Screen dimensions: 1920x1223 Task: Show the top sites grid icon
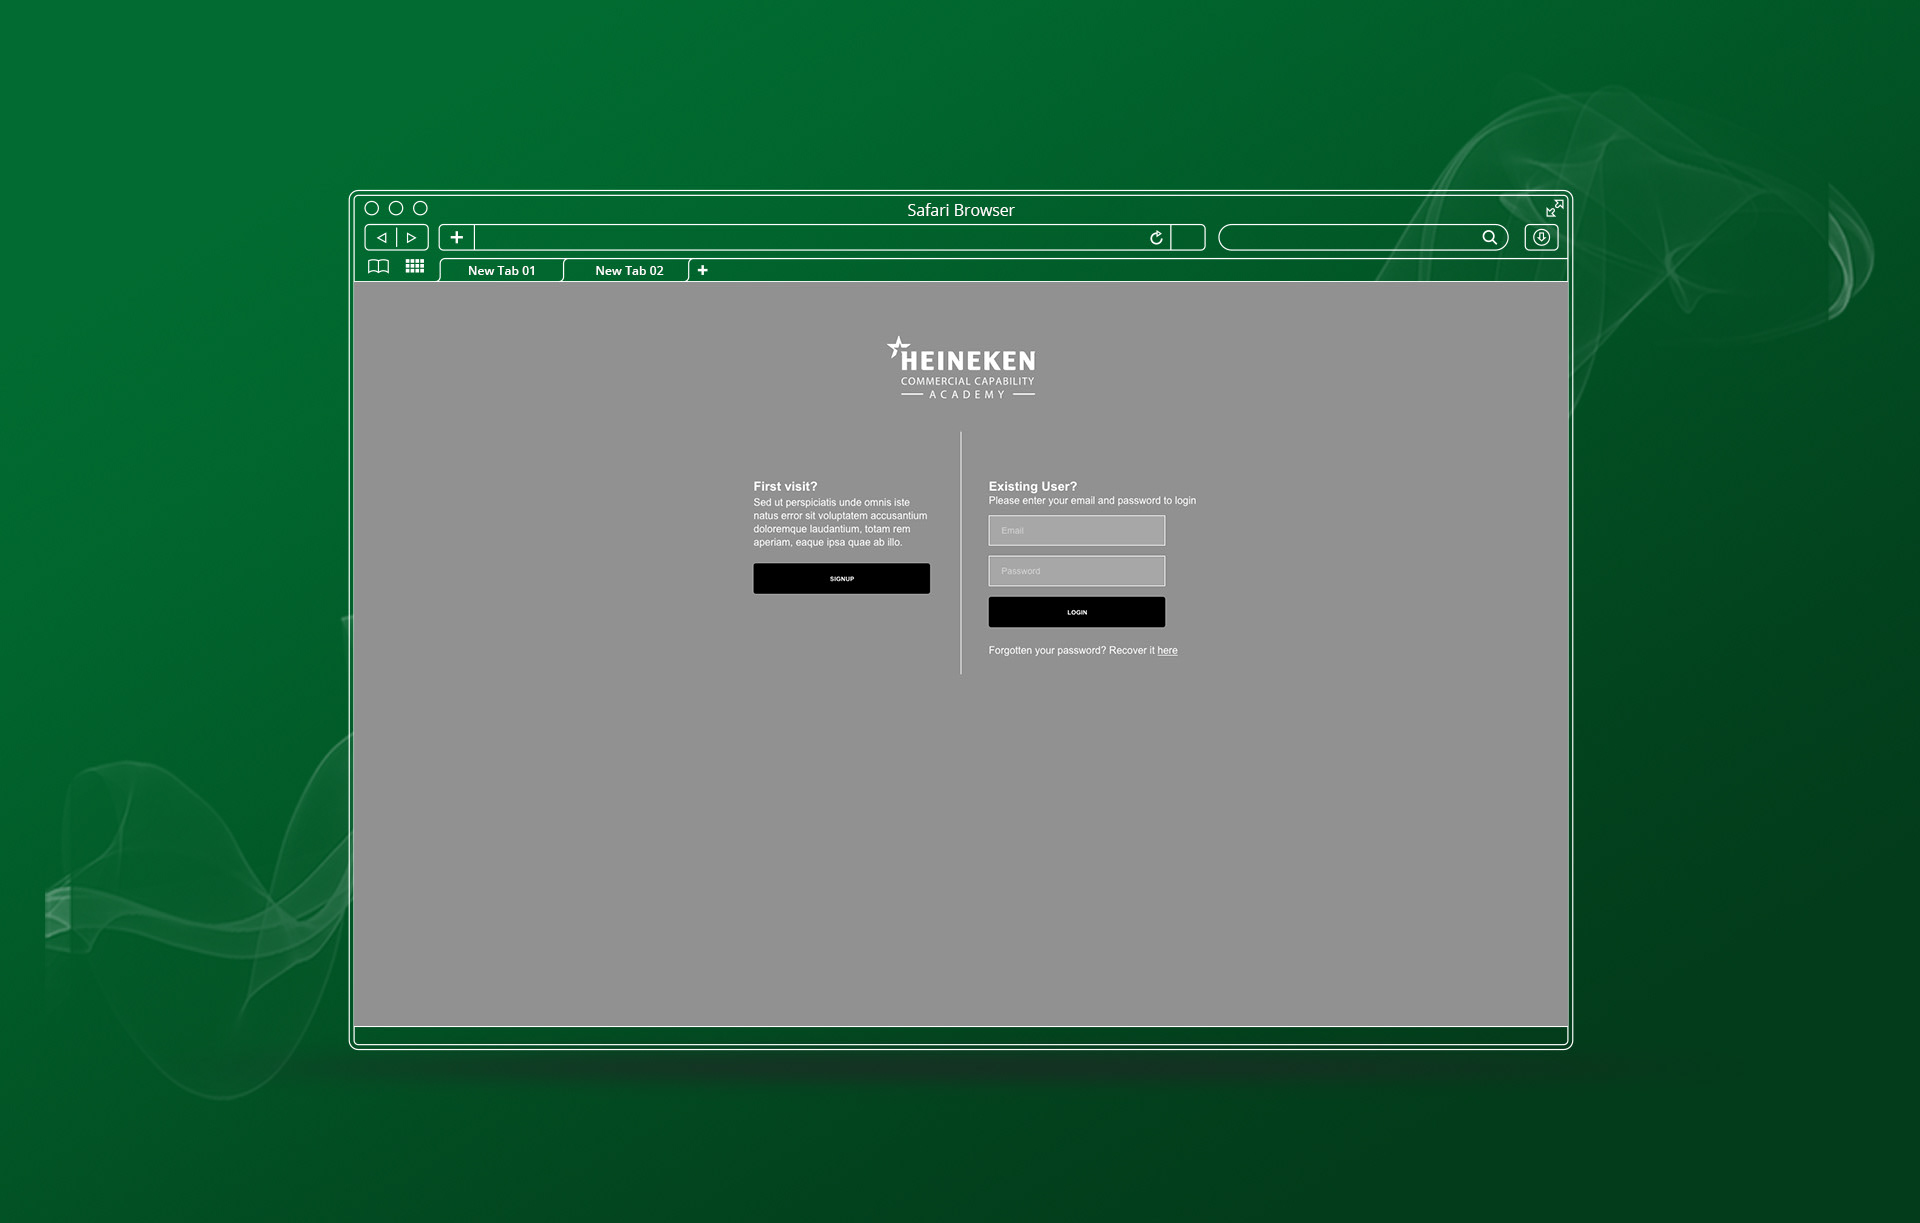[x=415, y=267]
